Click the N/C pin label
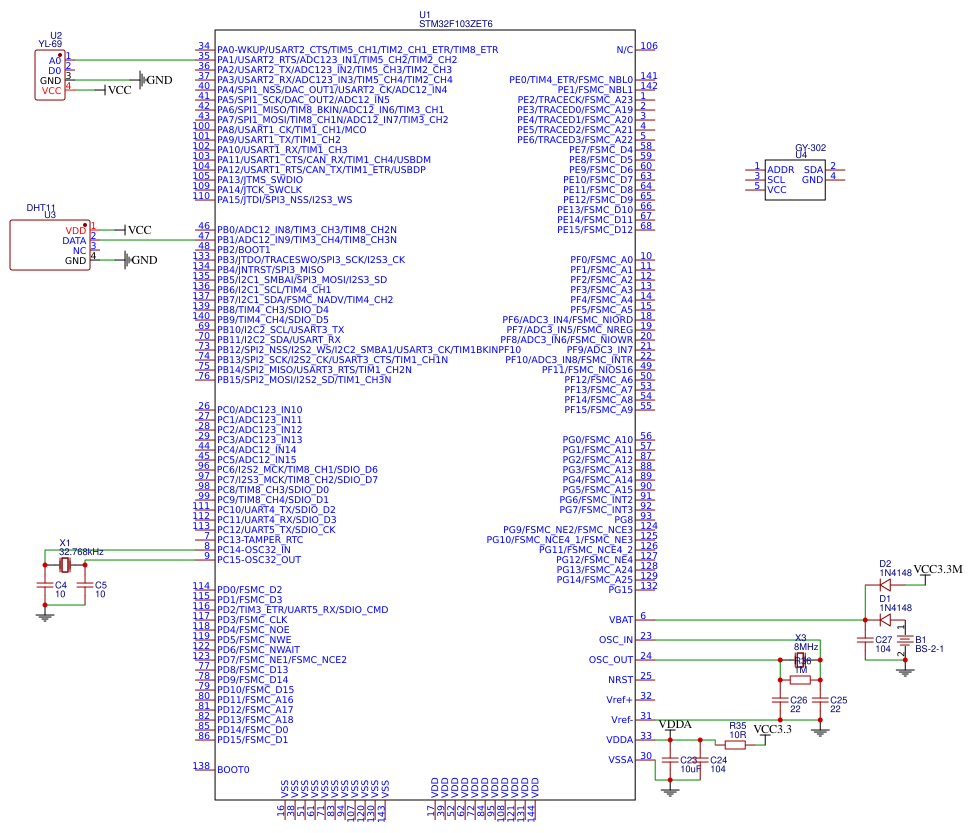This screenshot has height=833, width=975. point(624,50)
